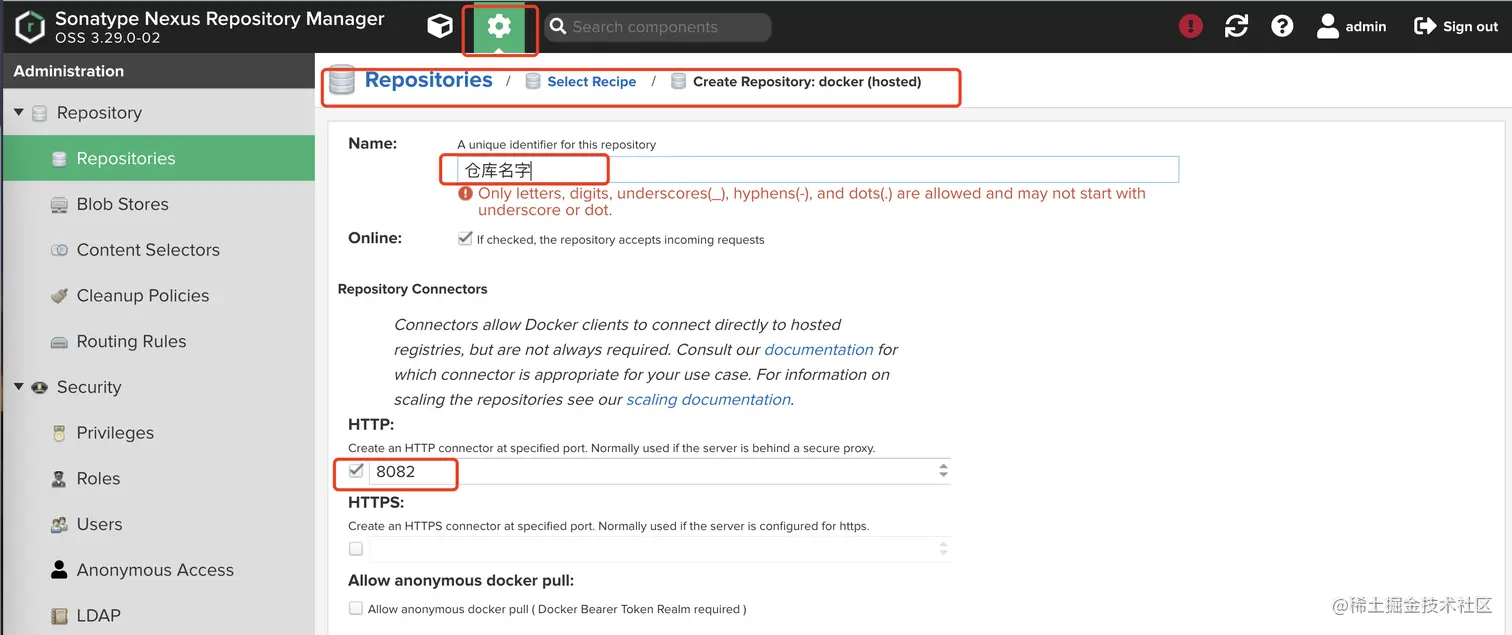
Task: Enable Allow anonymous docker pull checkbox
Action: point(356,608)
